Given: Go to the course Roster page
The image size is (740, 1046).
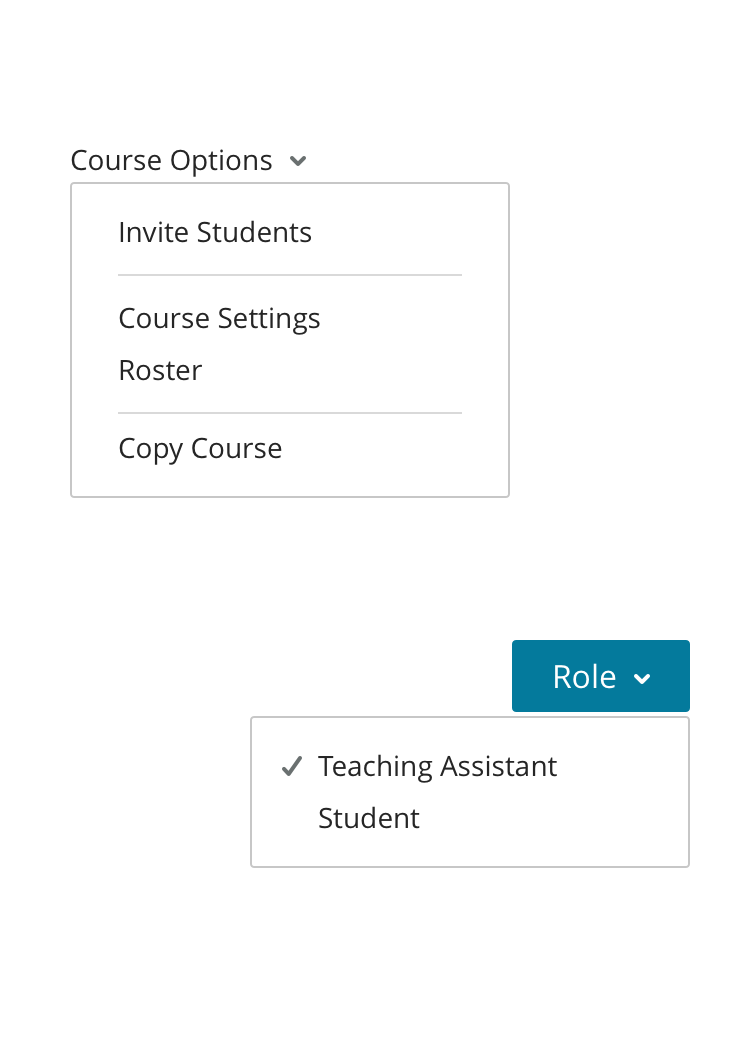Looking at the screenshot, I should pos(160,371).
